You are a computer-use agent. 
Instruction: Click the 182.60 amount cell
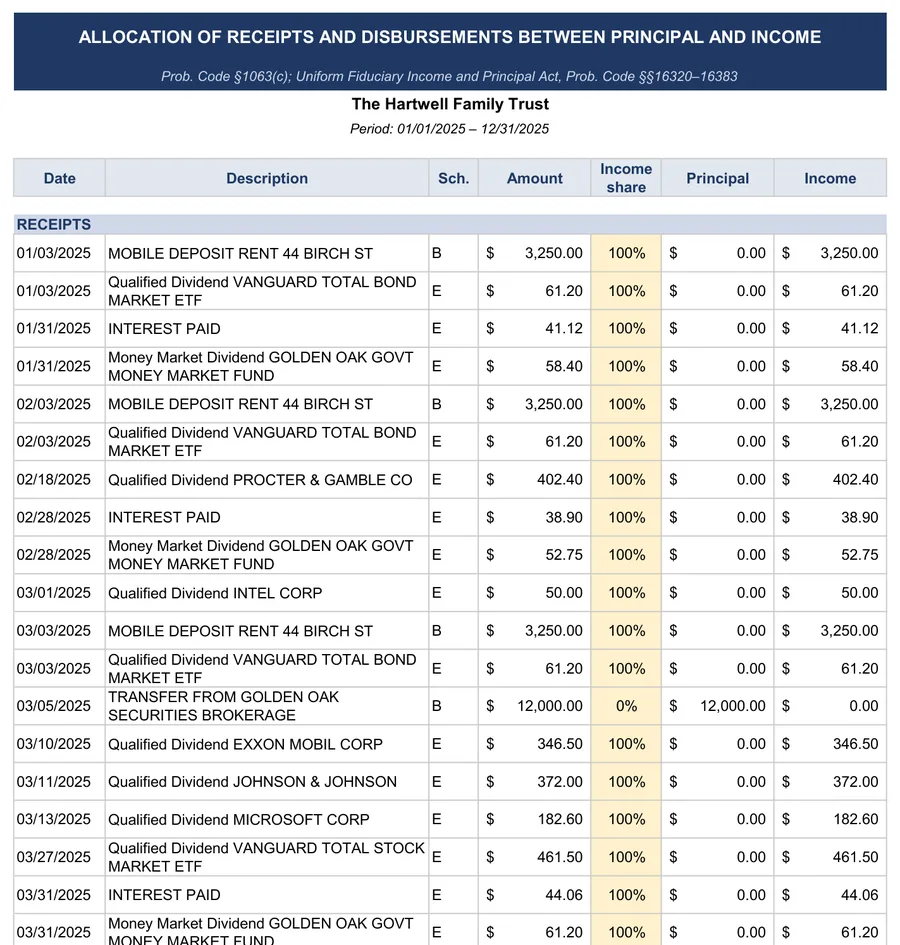535,819
